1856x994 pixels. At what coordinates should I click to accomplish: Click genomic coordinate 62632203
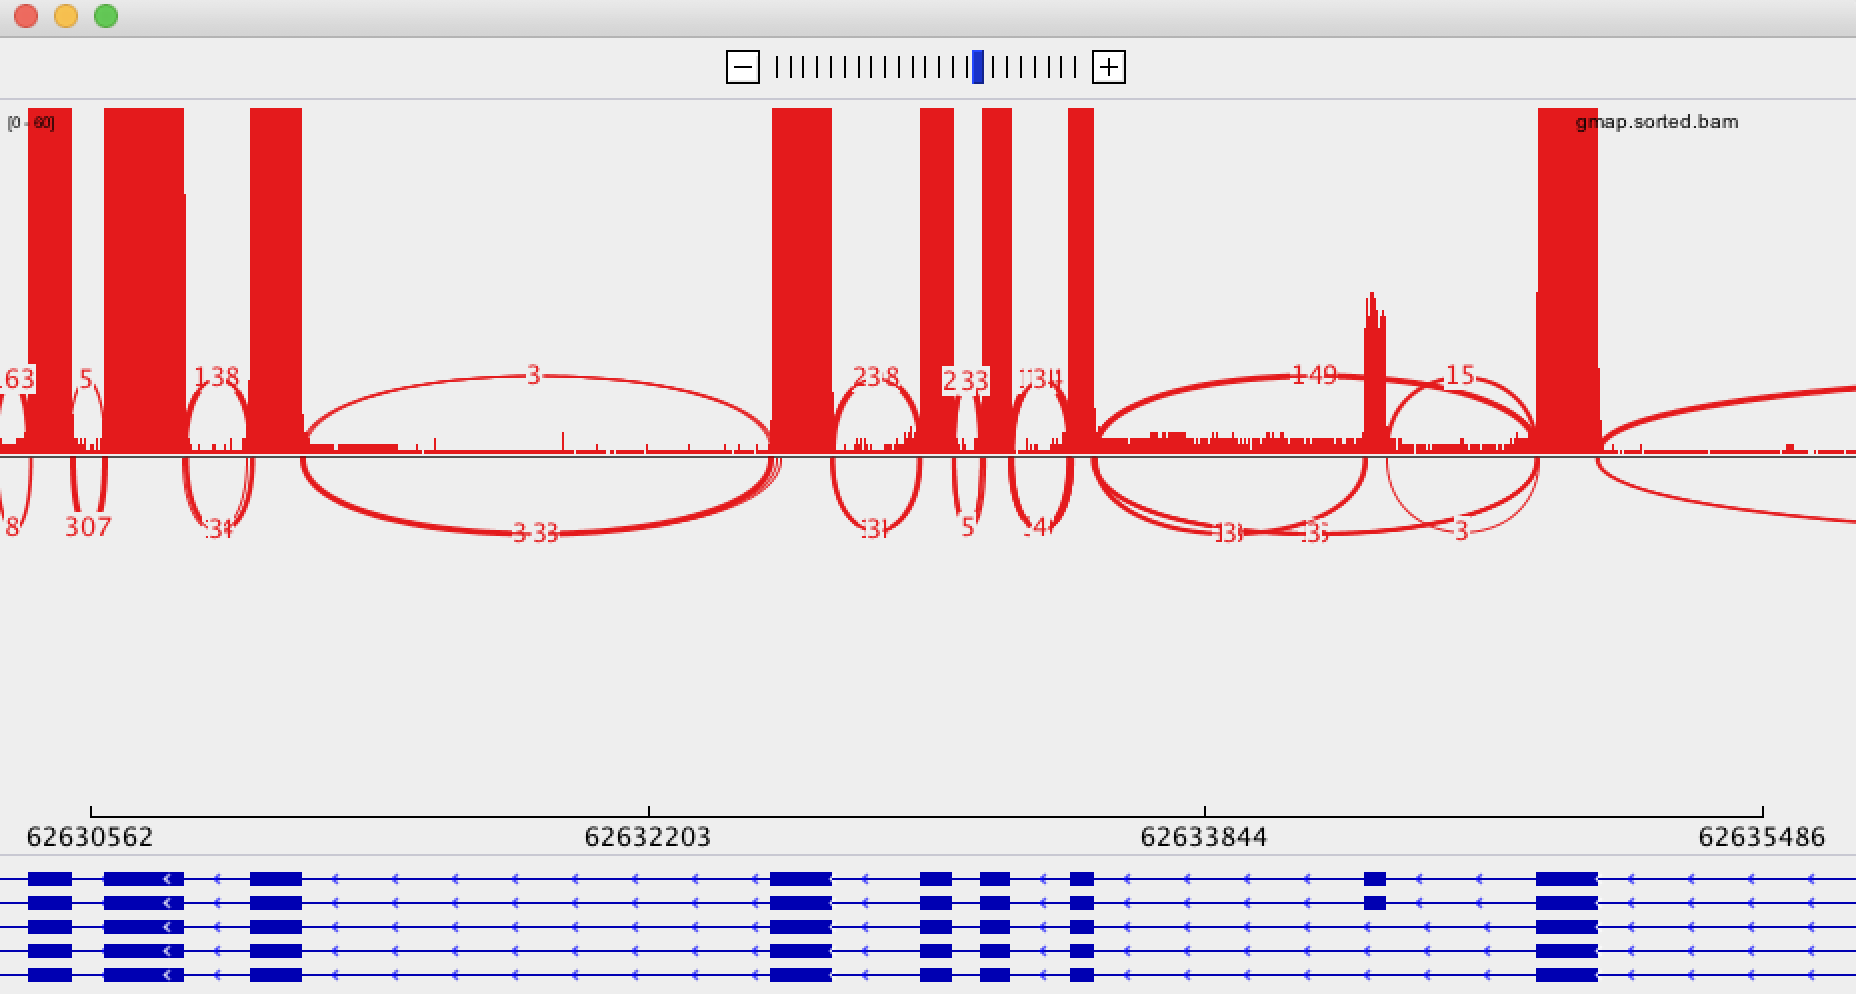(x=648, y=837)
